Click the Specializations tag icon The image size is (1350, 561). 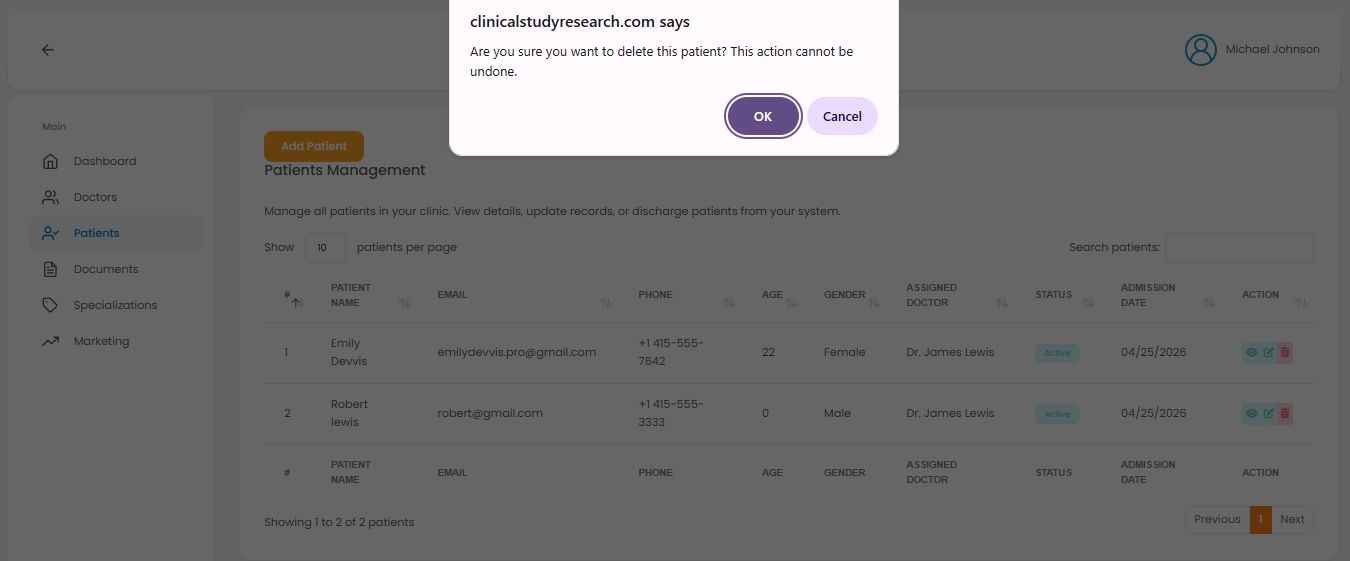pos(50,305)
